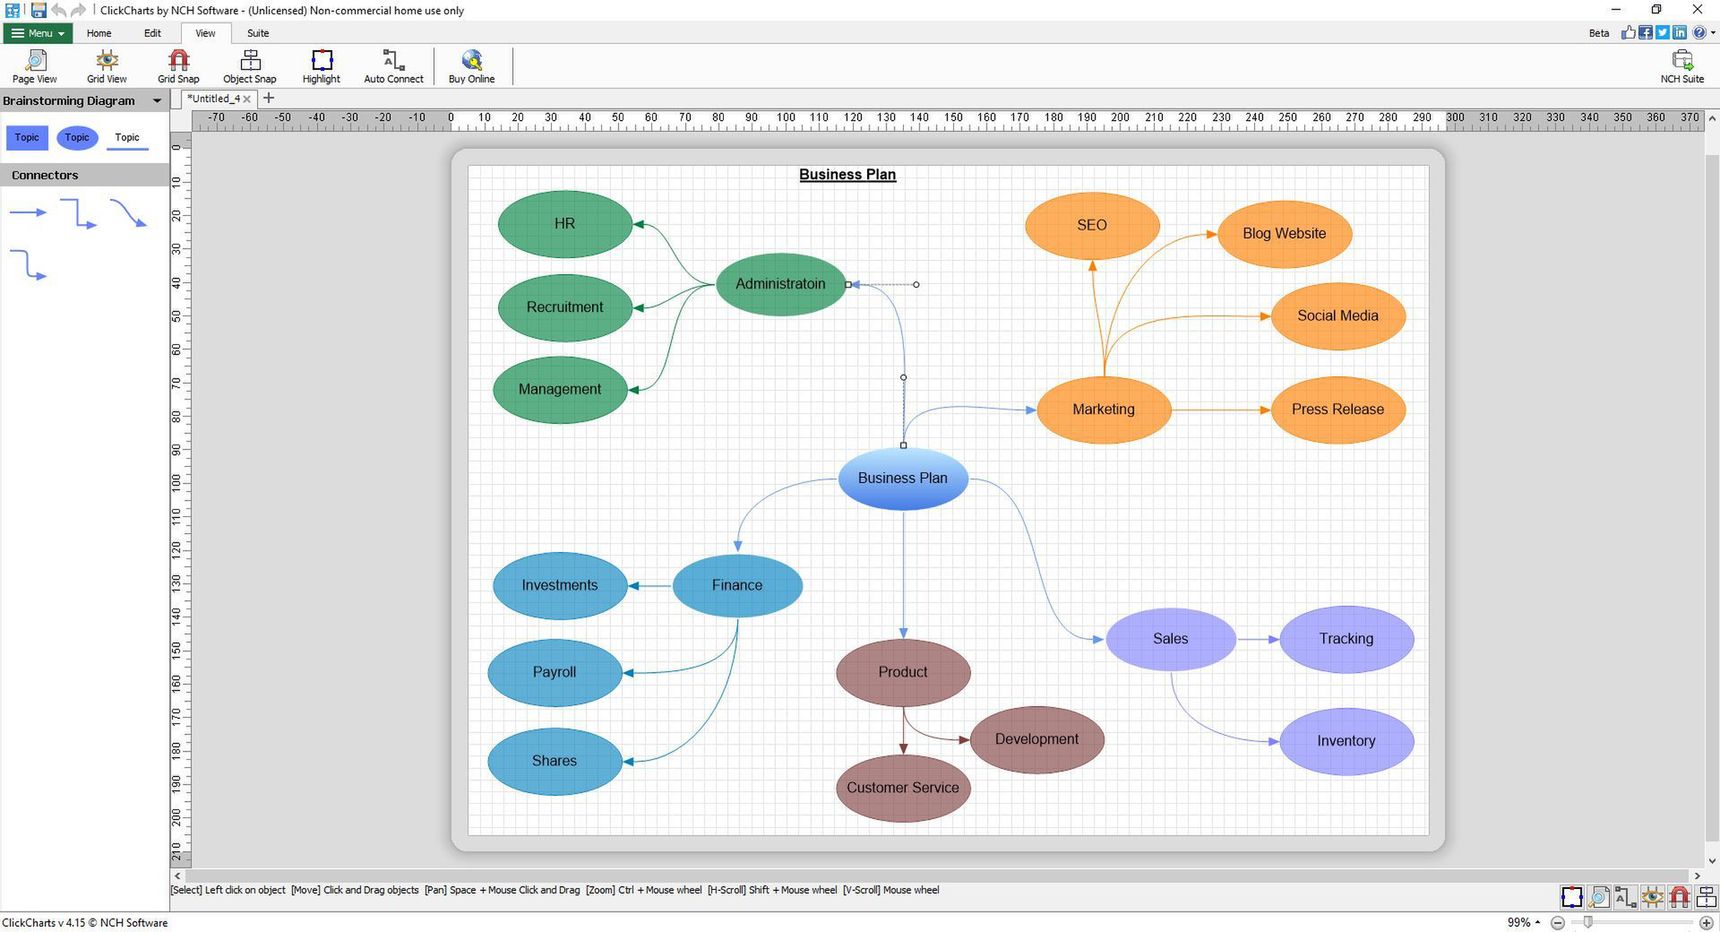The image size is (1720, 932).
Task: Toggle auto connect icon in bottom status bar
Action: pyautogui.click(x=1625, y=897)
